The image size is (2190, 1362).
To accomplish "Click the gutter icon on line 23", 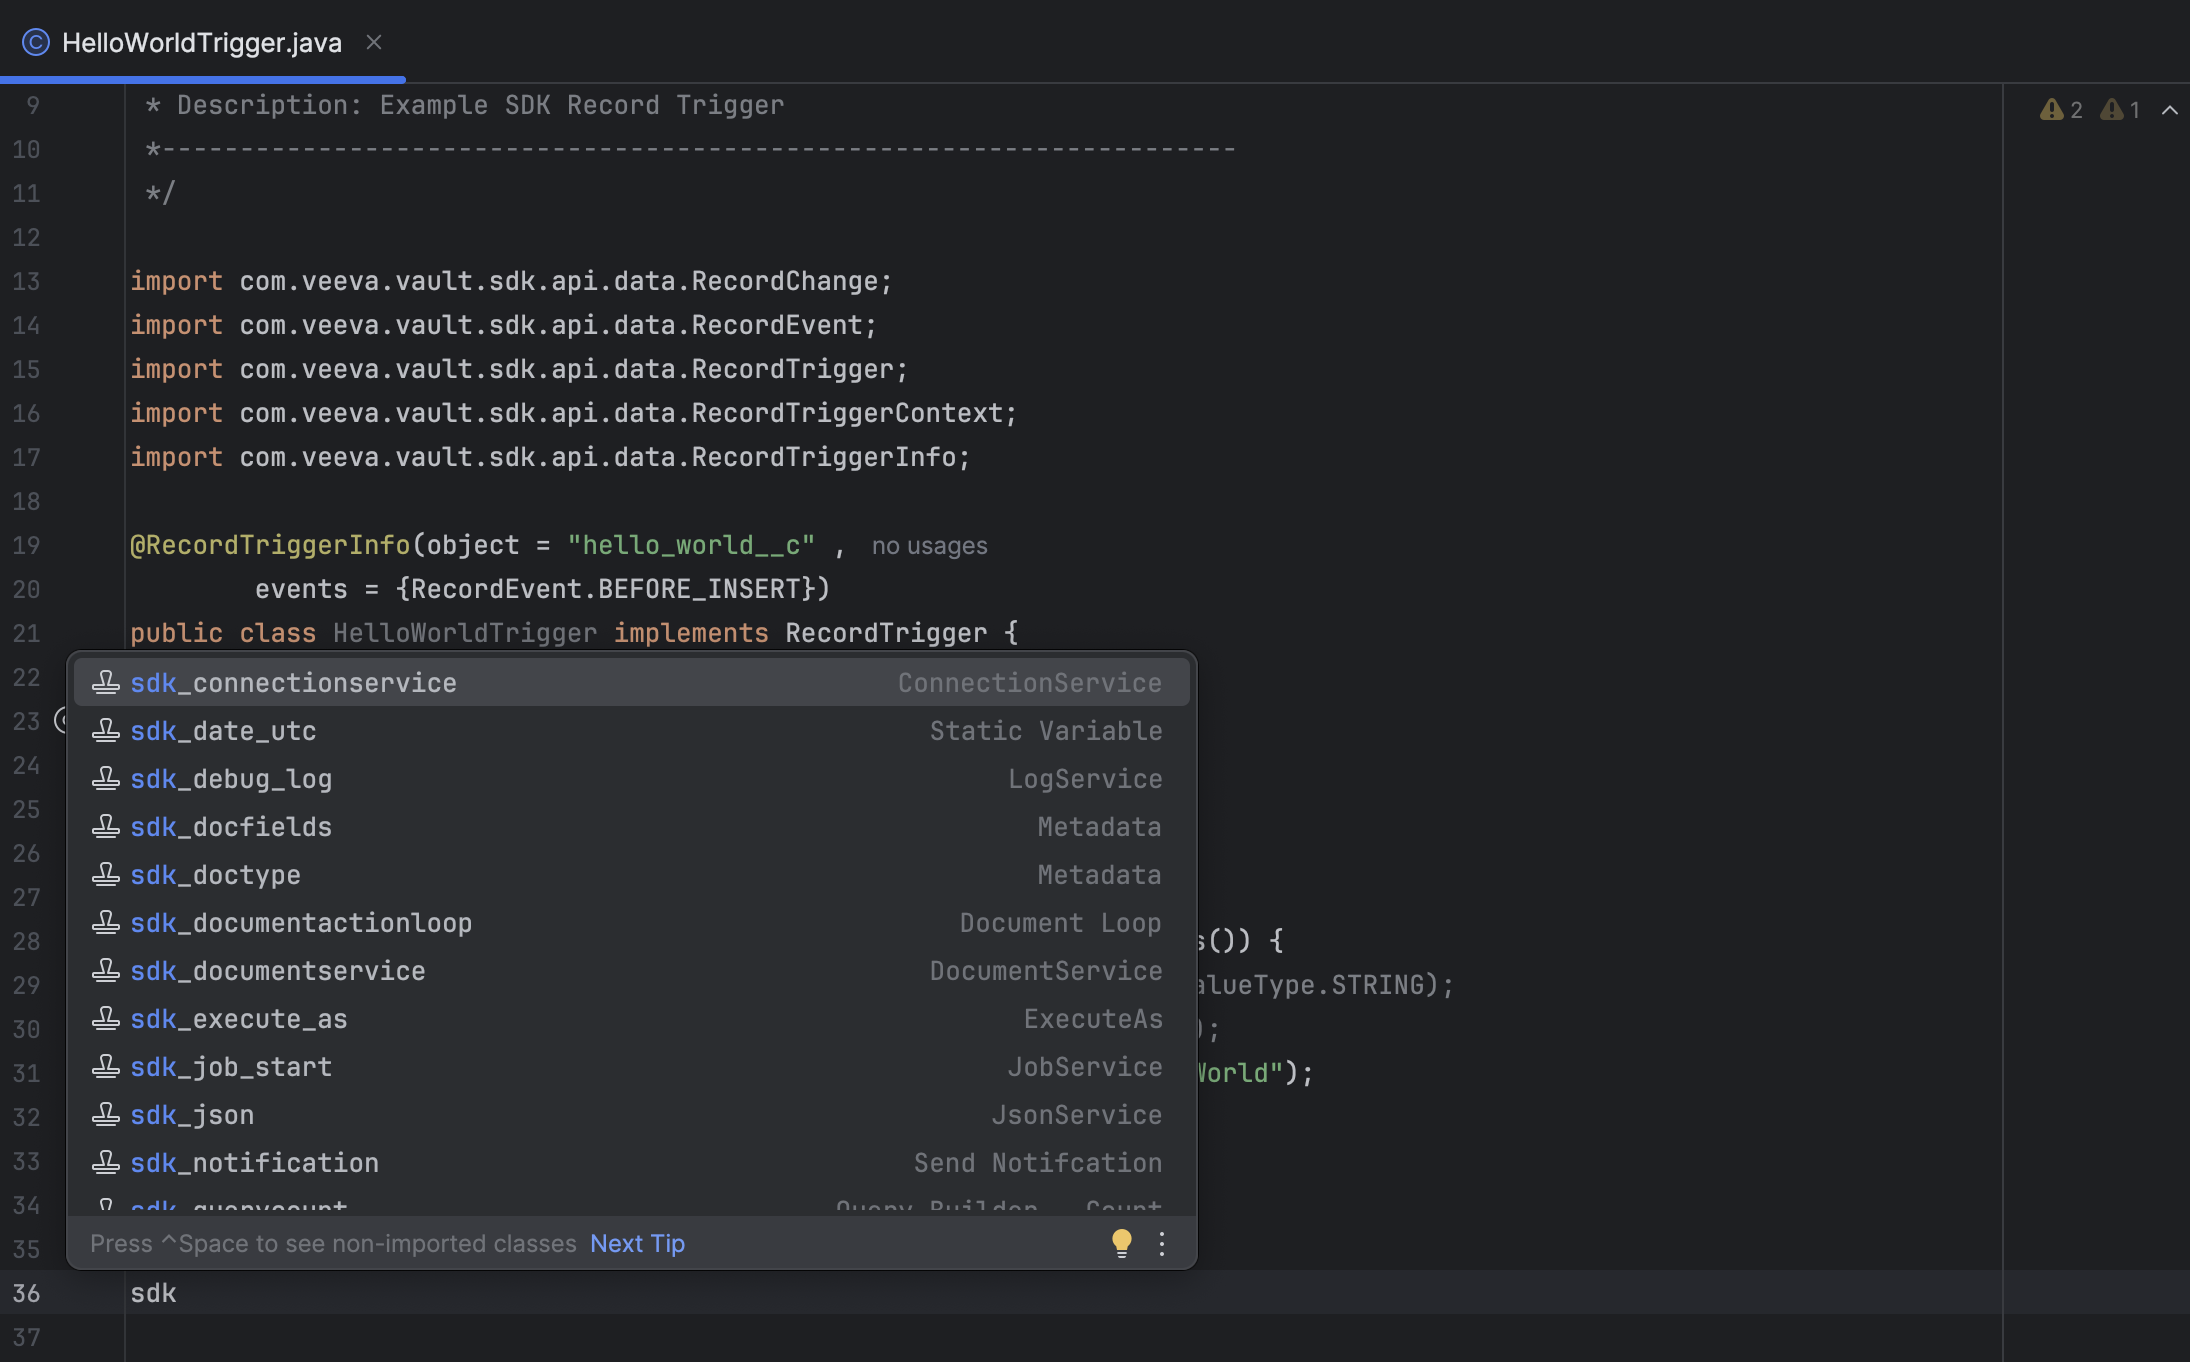I will pyautogui.click(x=60, y=720).
